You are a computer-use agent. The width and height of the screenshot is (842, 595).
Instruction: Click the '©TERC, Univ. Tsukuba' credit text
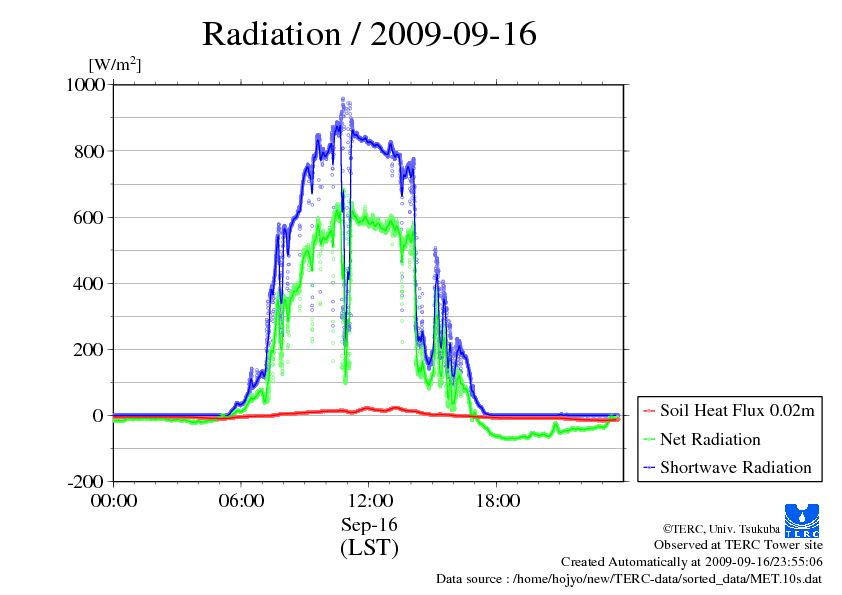(721, 528)
